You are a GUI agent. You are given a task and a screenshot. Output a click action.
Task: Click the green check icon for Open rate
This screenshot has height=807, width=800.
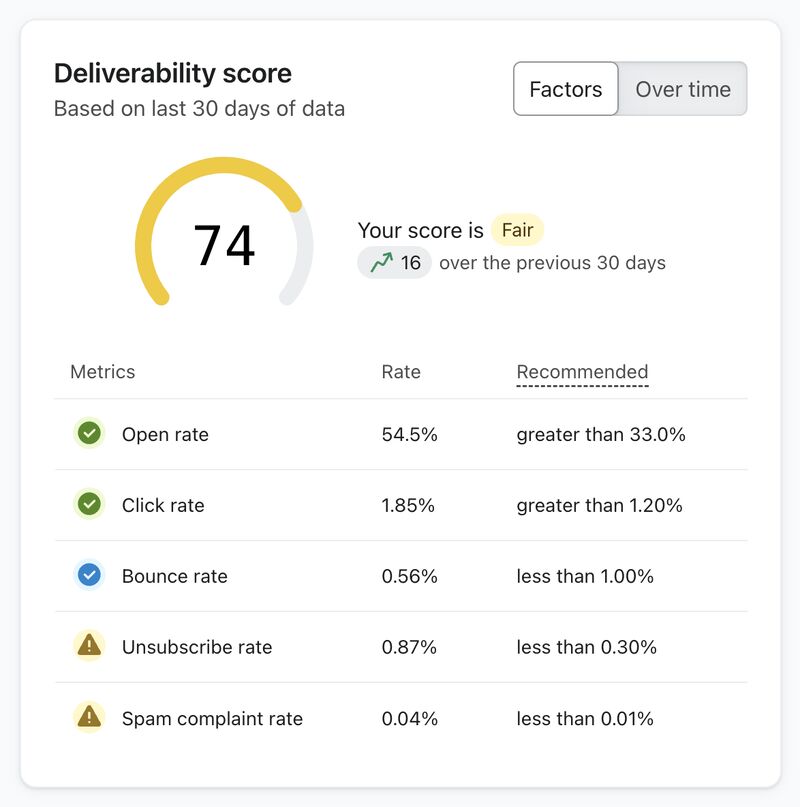[x=89, y=433]
